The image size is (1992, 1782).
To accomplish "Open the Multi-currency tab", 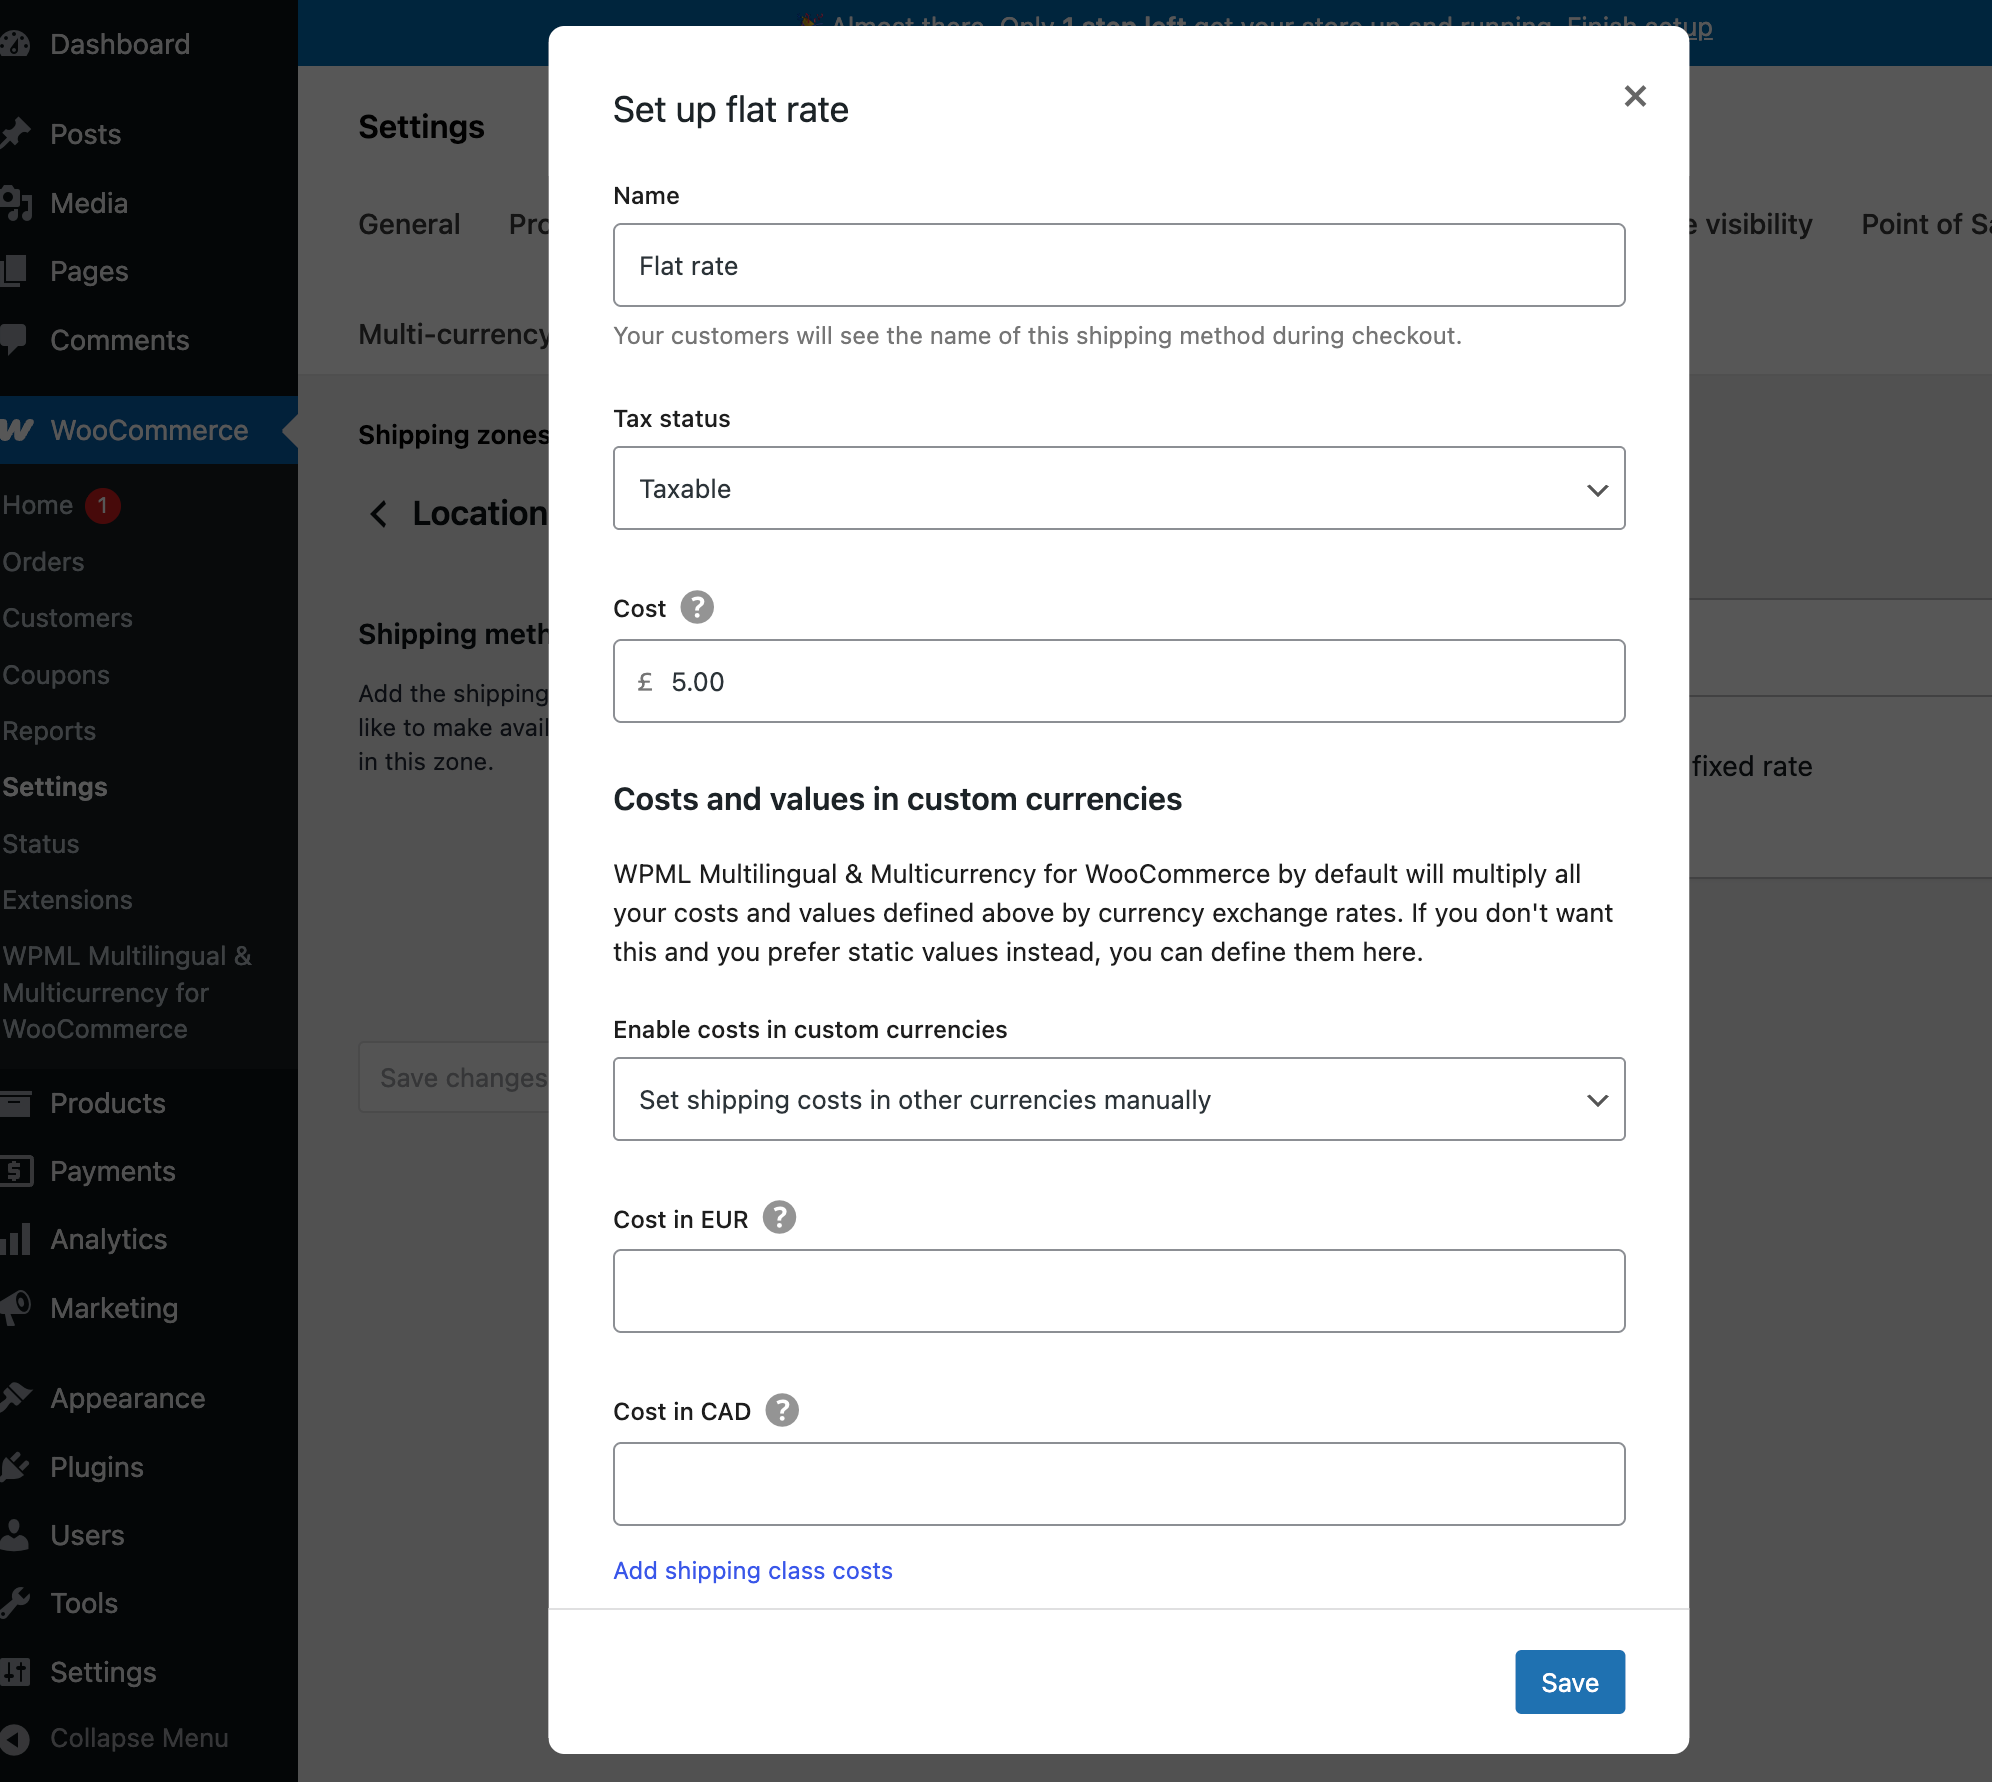I will [x=454, y=334].
